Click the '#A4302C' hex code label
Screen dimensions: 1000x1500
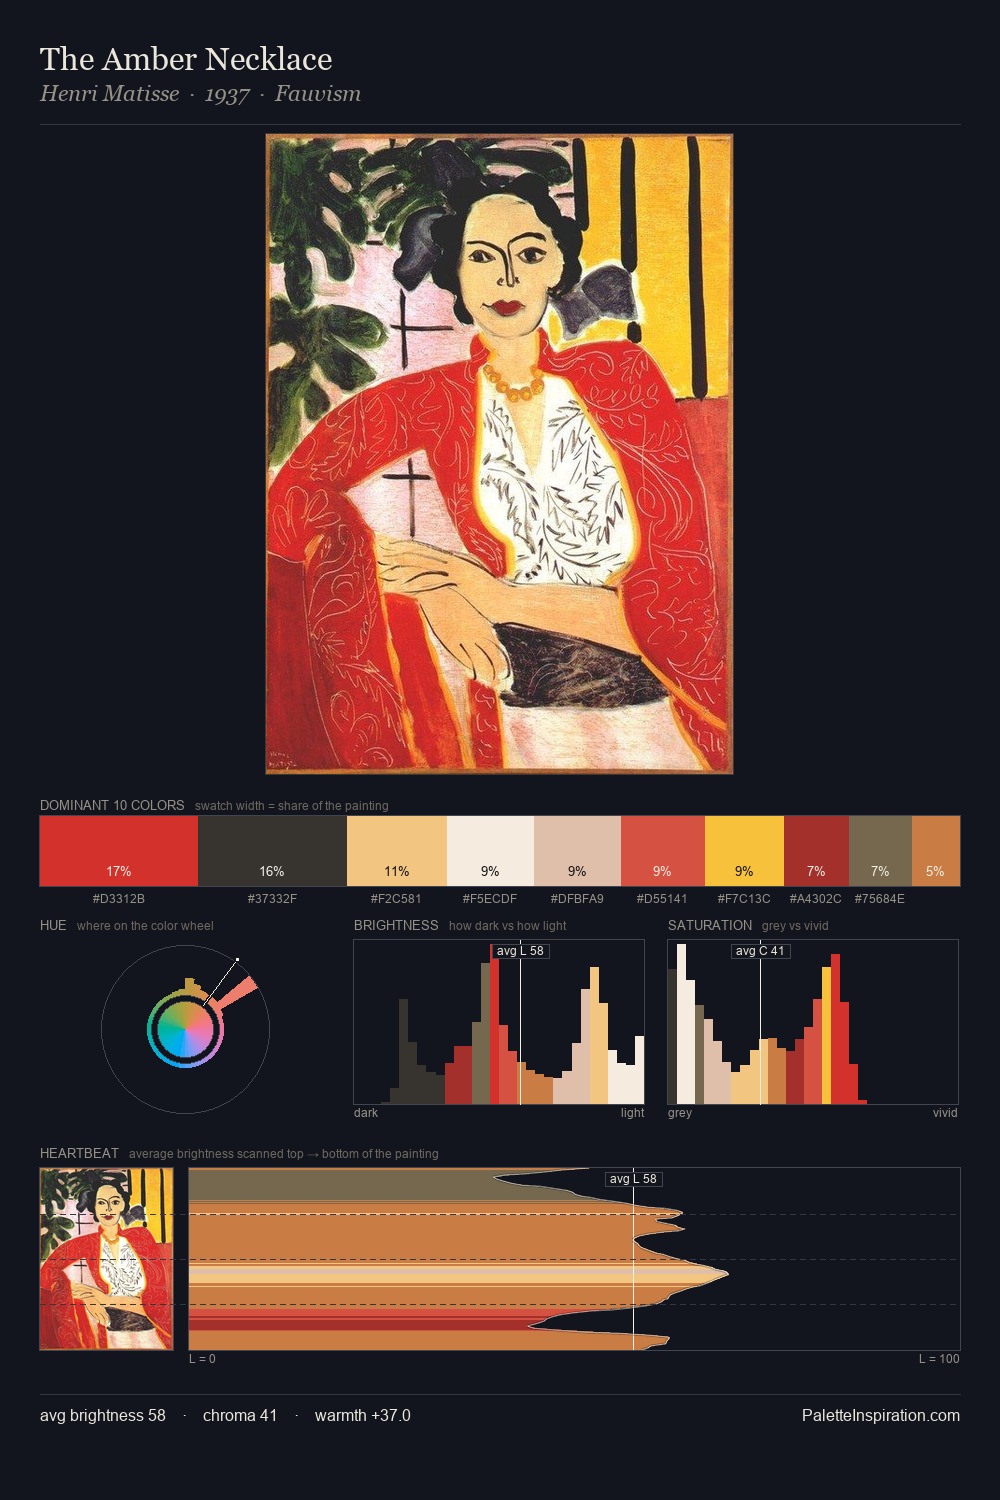click(x=815, y=898)
